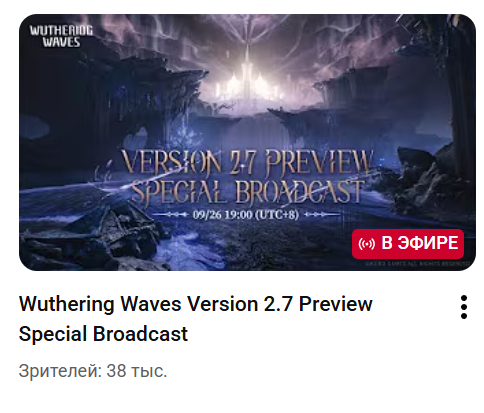Click the 38 тыс. viewer number
This screenshot has width=484, height=413.
click(137, 371)
